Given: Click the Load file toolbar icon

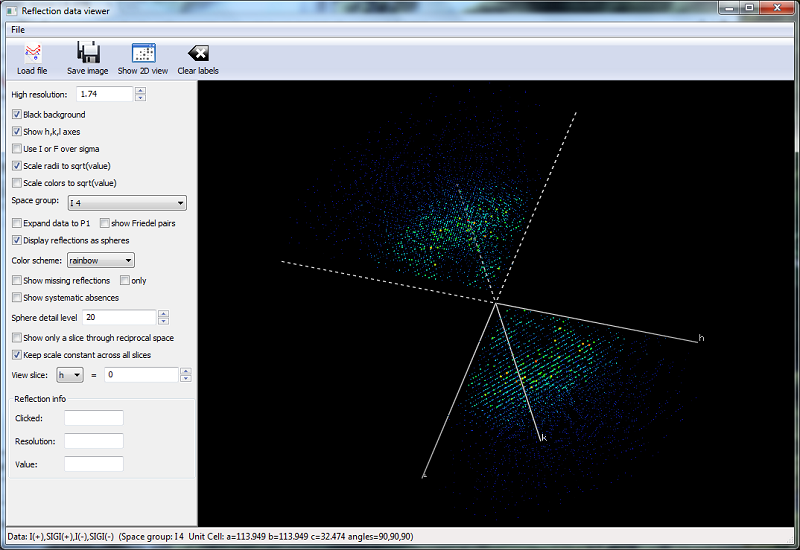Looking at the screenshot, I should (32, 54).
